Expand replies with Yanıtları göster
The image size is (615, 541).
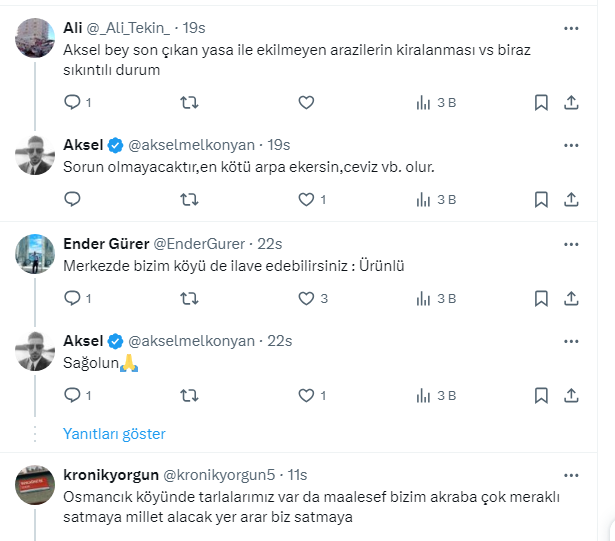(114, 434)
